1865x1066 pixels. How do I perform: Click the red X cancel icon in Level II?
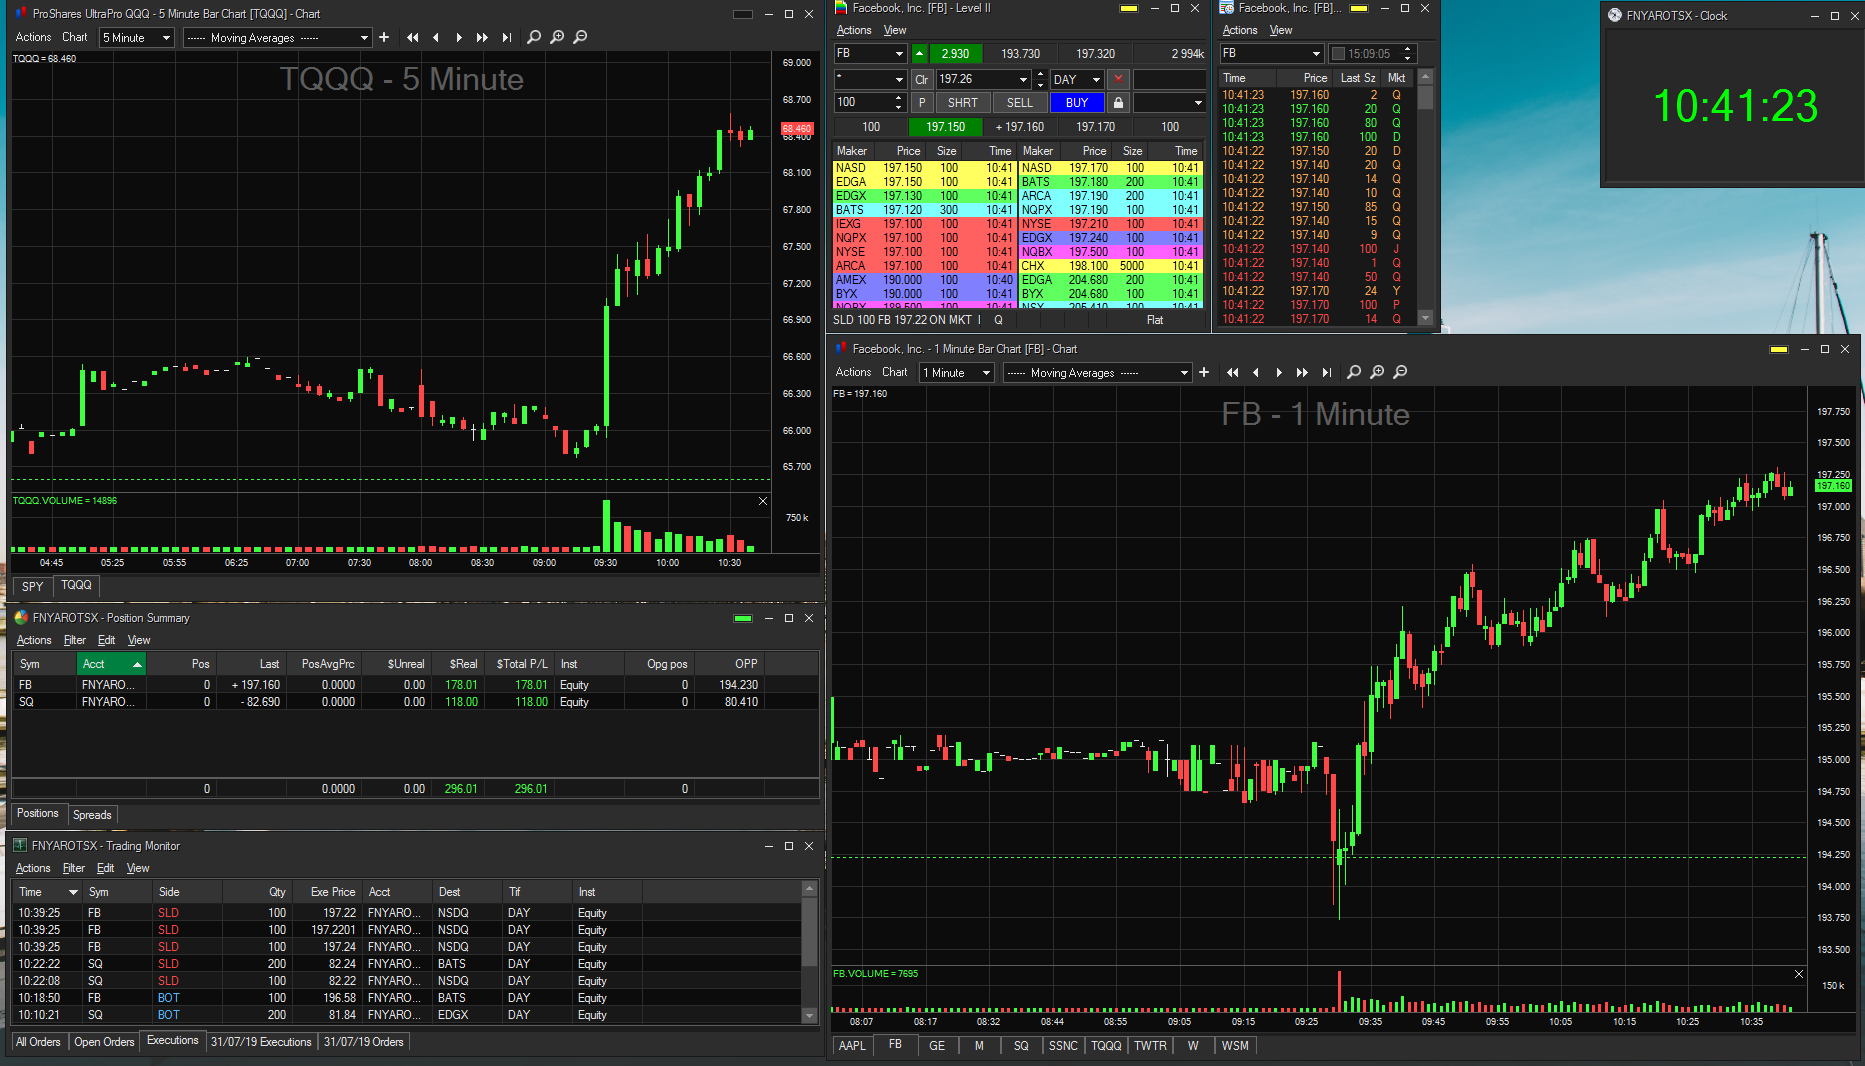(1119, 79)
